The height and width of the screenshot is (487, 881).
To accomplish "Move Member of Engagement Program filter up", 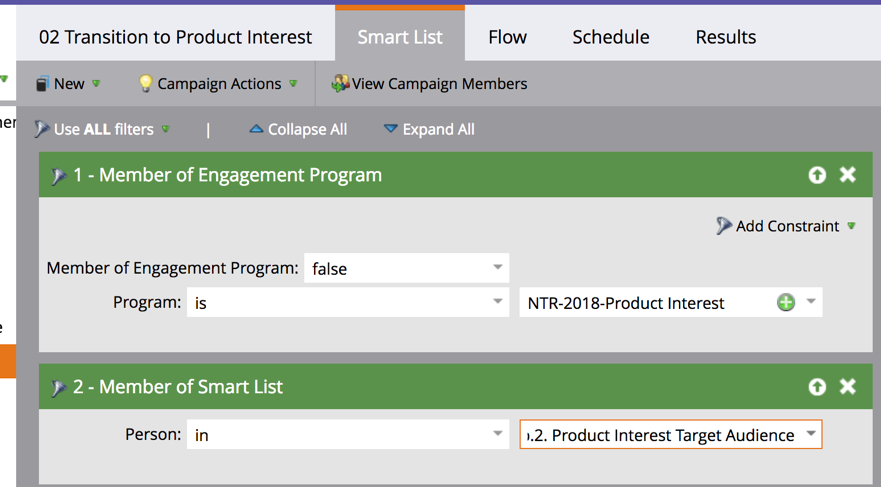I will click(x=817, y=175).
